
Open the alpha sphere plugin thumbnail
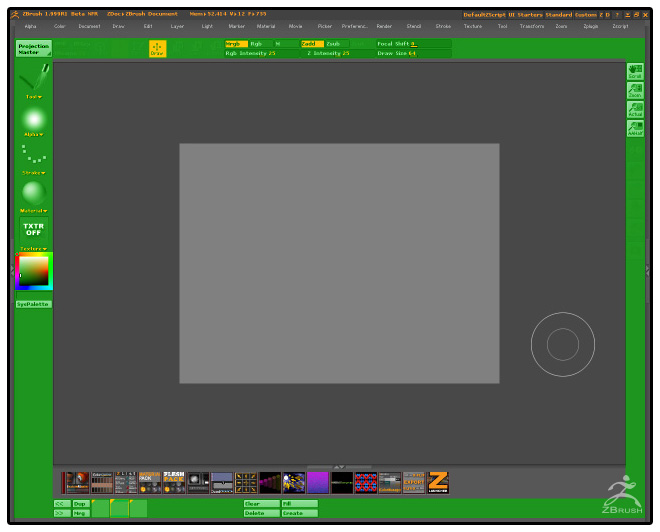pos(198,482)
